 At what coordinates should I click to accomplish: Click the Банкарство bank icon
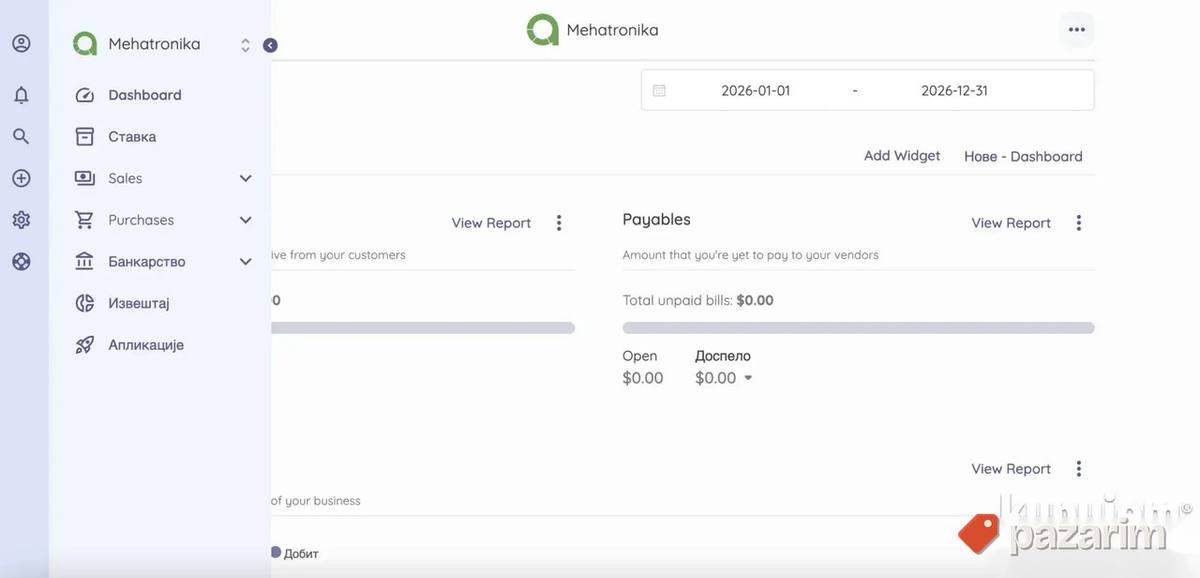85,261
